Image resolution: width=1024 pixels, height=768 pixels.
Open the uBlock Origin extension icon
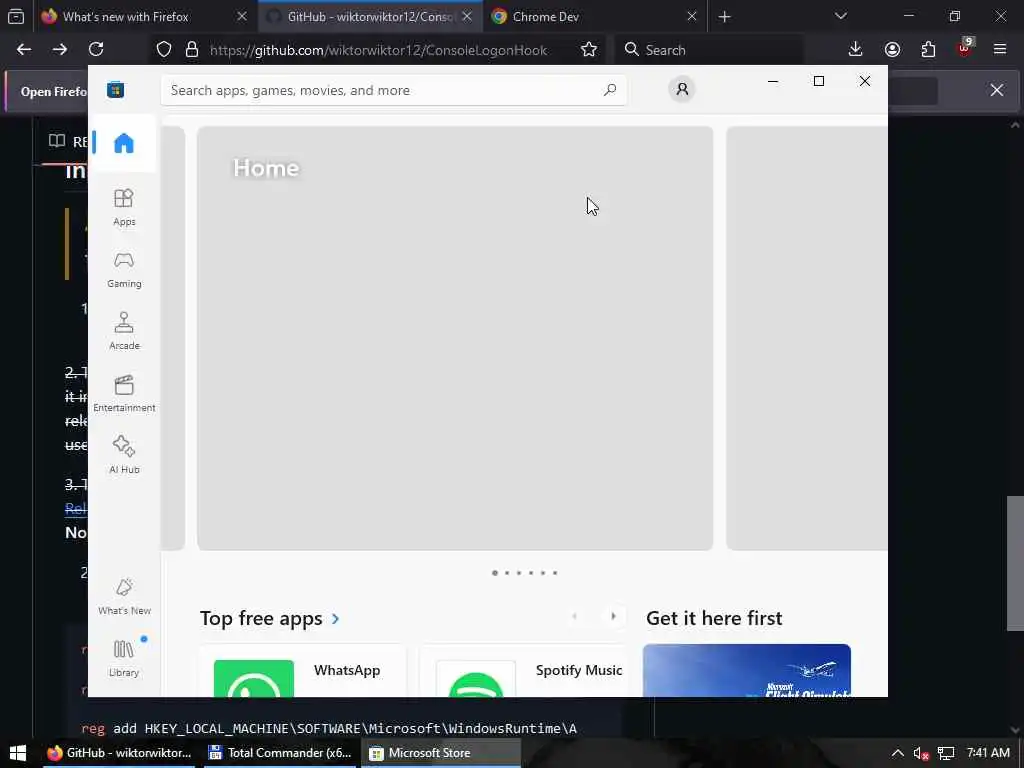pyautogui.click(x=964, y=48)
